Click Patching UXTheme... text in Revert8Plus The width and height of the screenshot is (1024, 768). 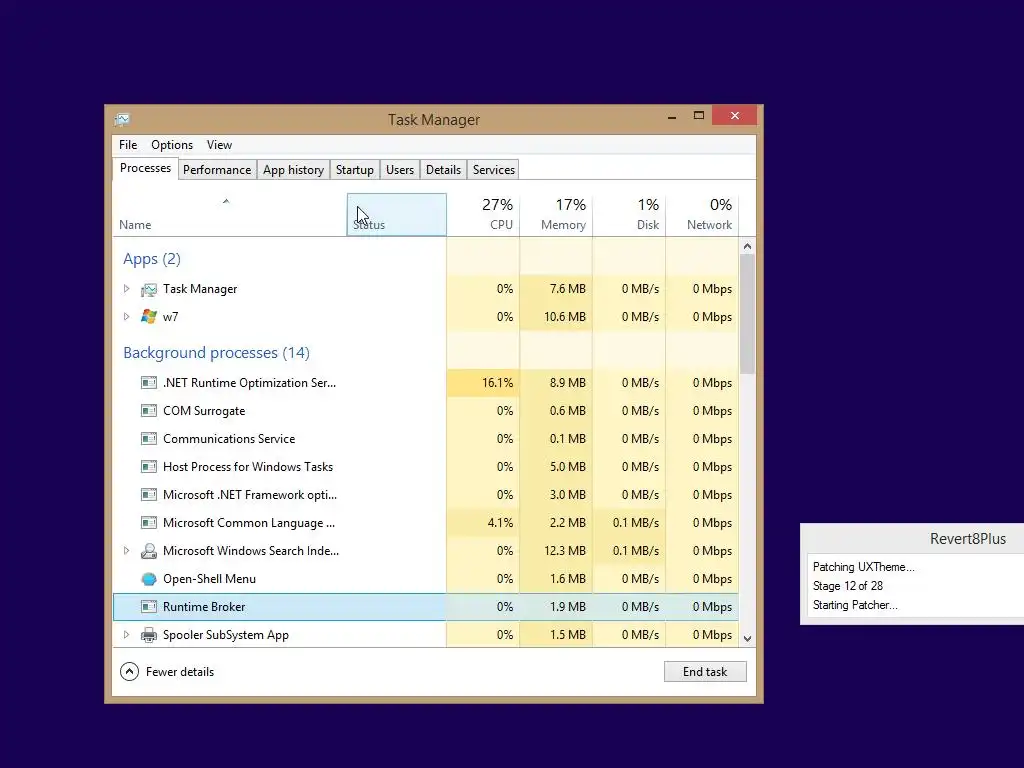point(863,567)
